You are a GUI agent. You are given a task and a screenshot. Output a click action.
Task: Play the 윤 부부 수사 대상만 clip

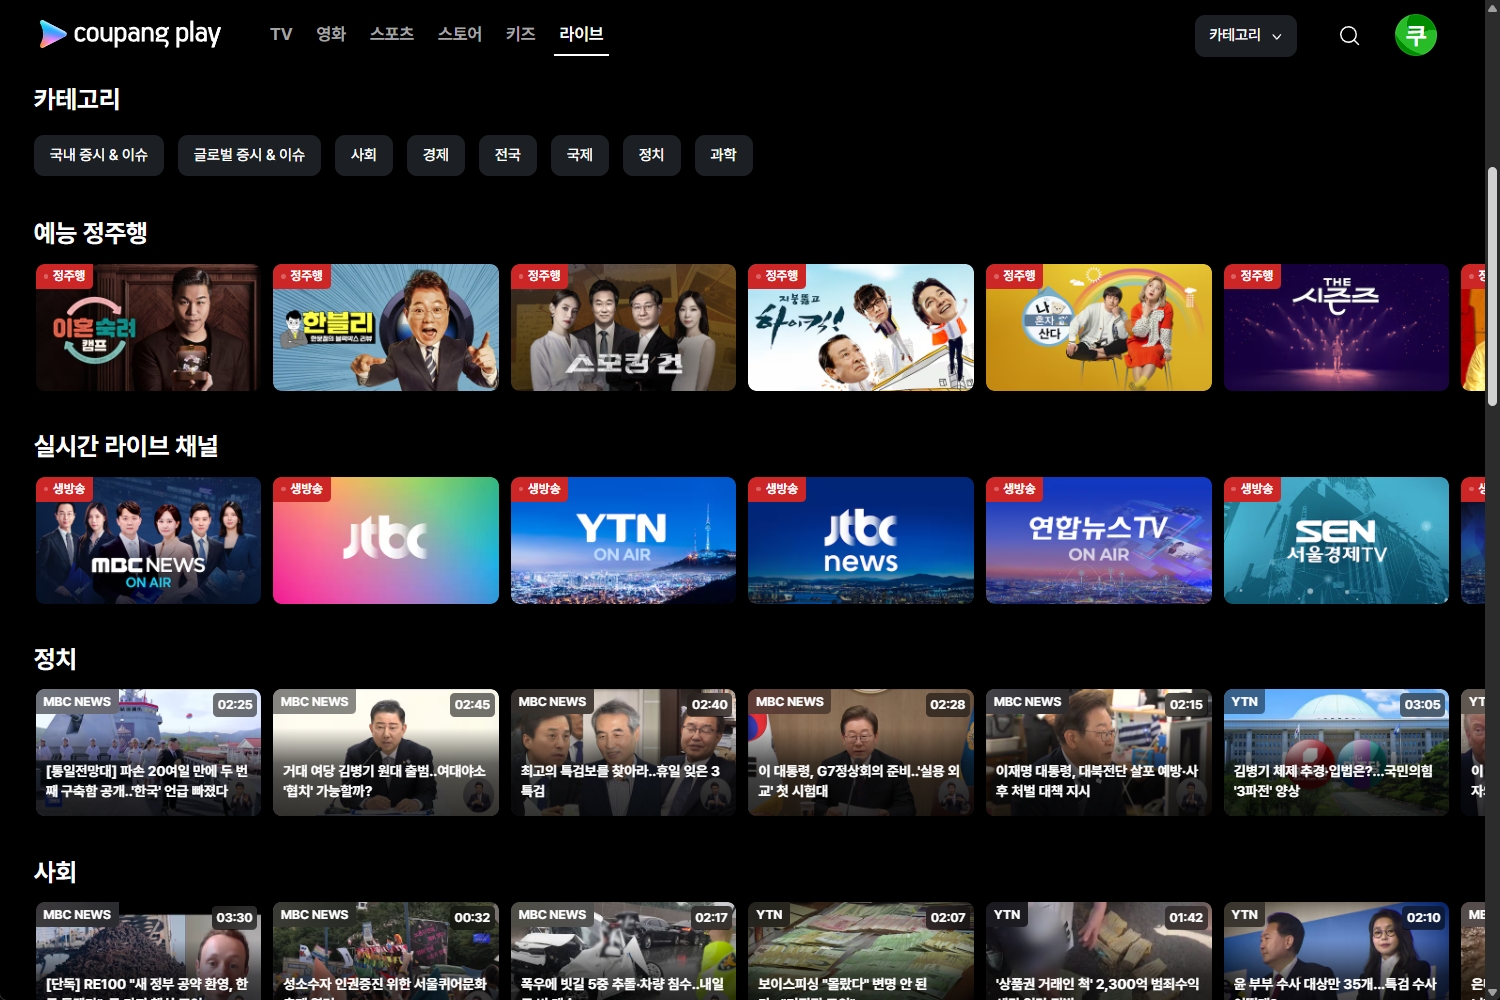click(1336, 951)
